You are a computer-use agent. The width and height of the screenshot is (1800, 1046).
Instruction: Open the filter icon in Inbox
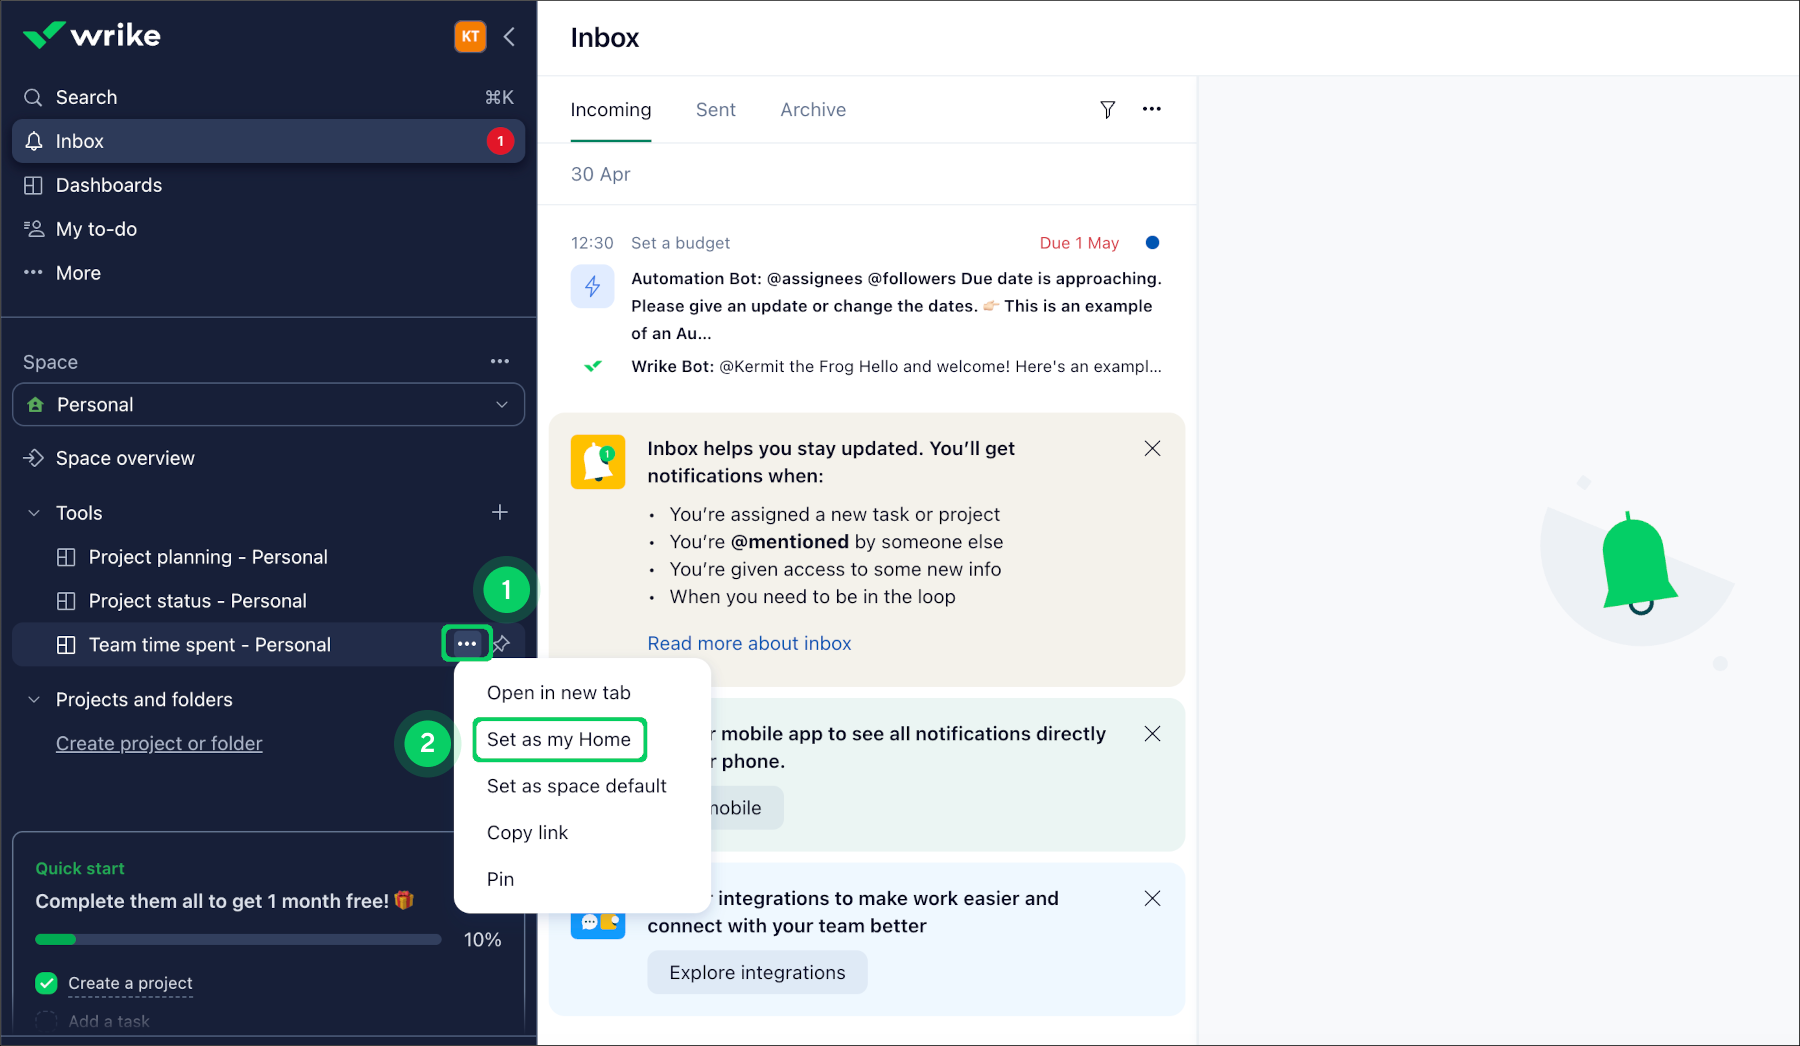coord(1107,110)
